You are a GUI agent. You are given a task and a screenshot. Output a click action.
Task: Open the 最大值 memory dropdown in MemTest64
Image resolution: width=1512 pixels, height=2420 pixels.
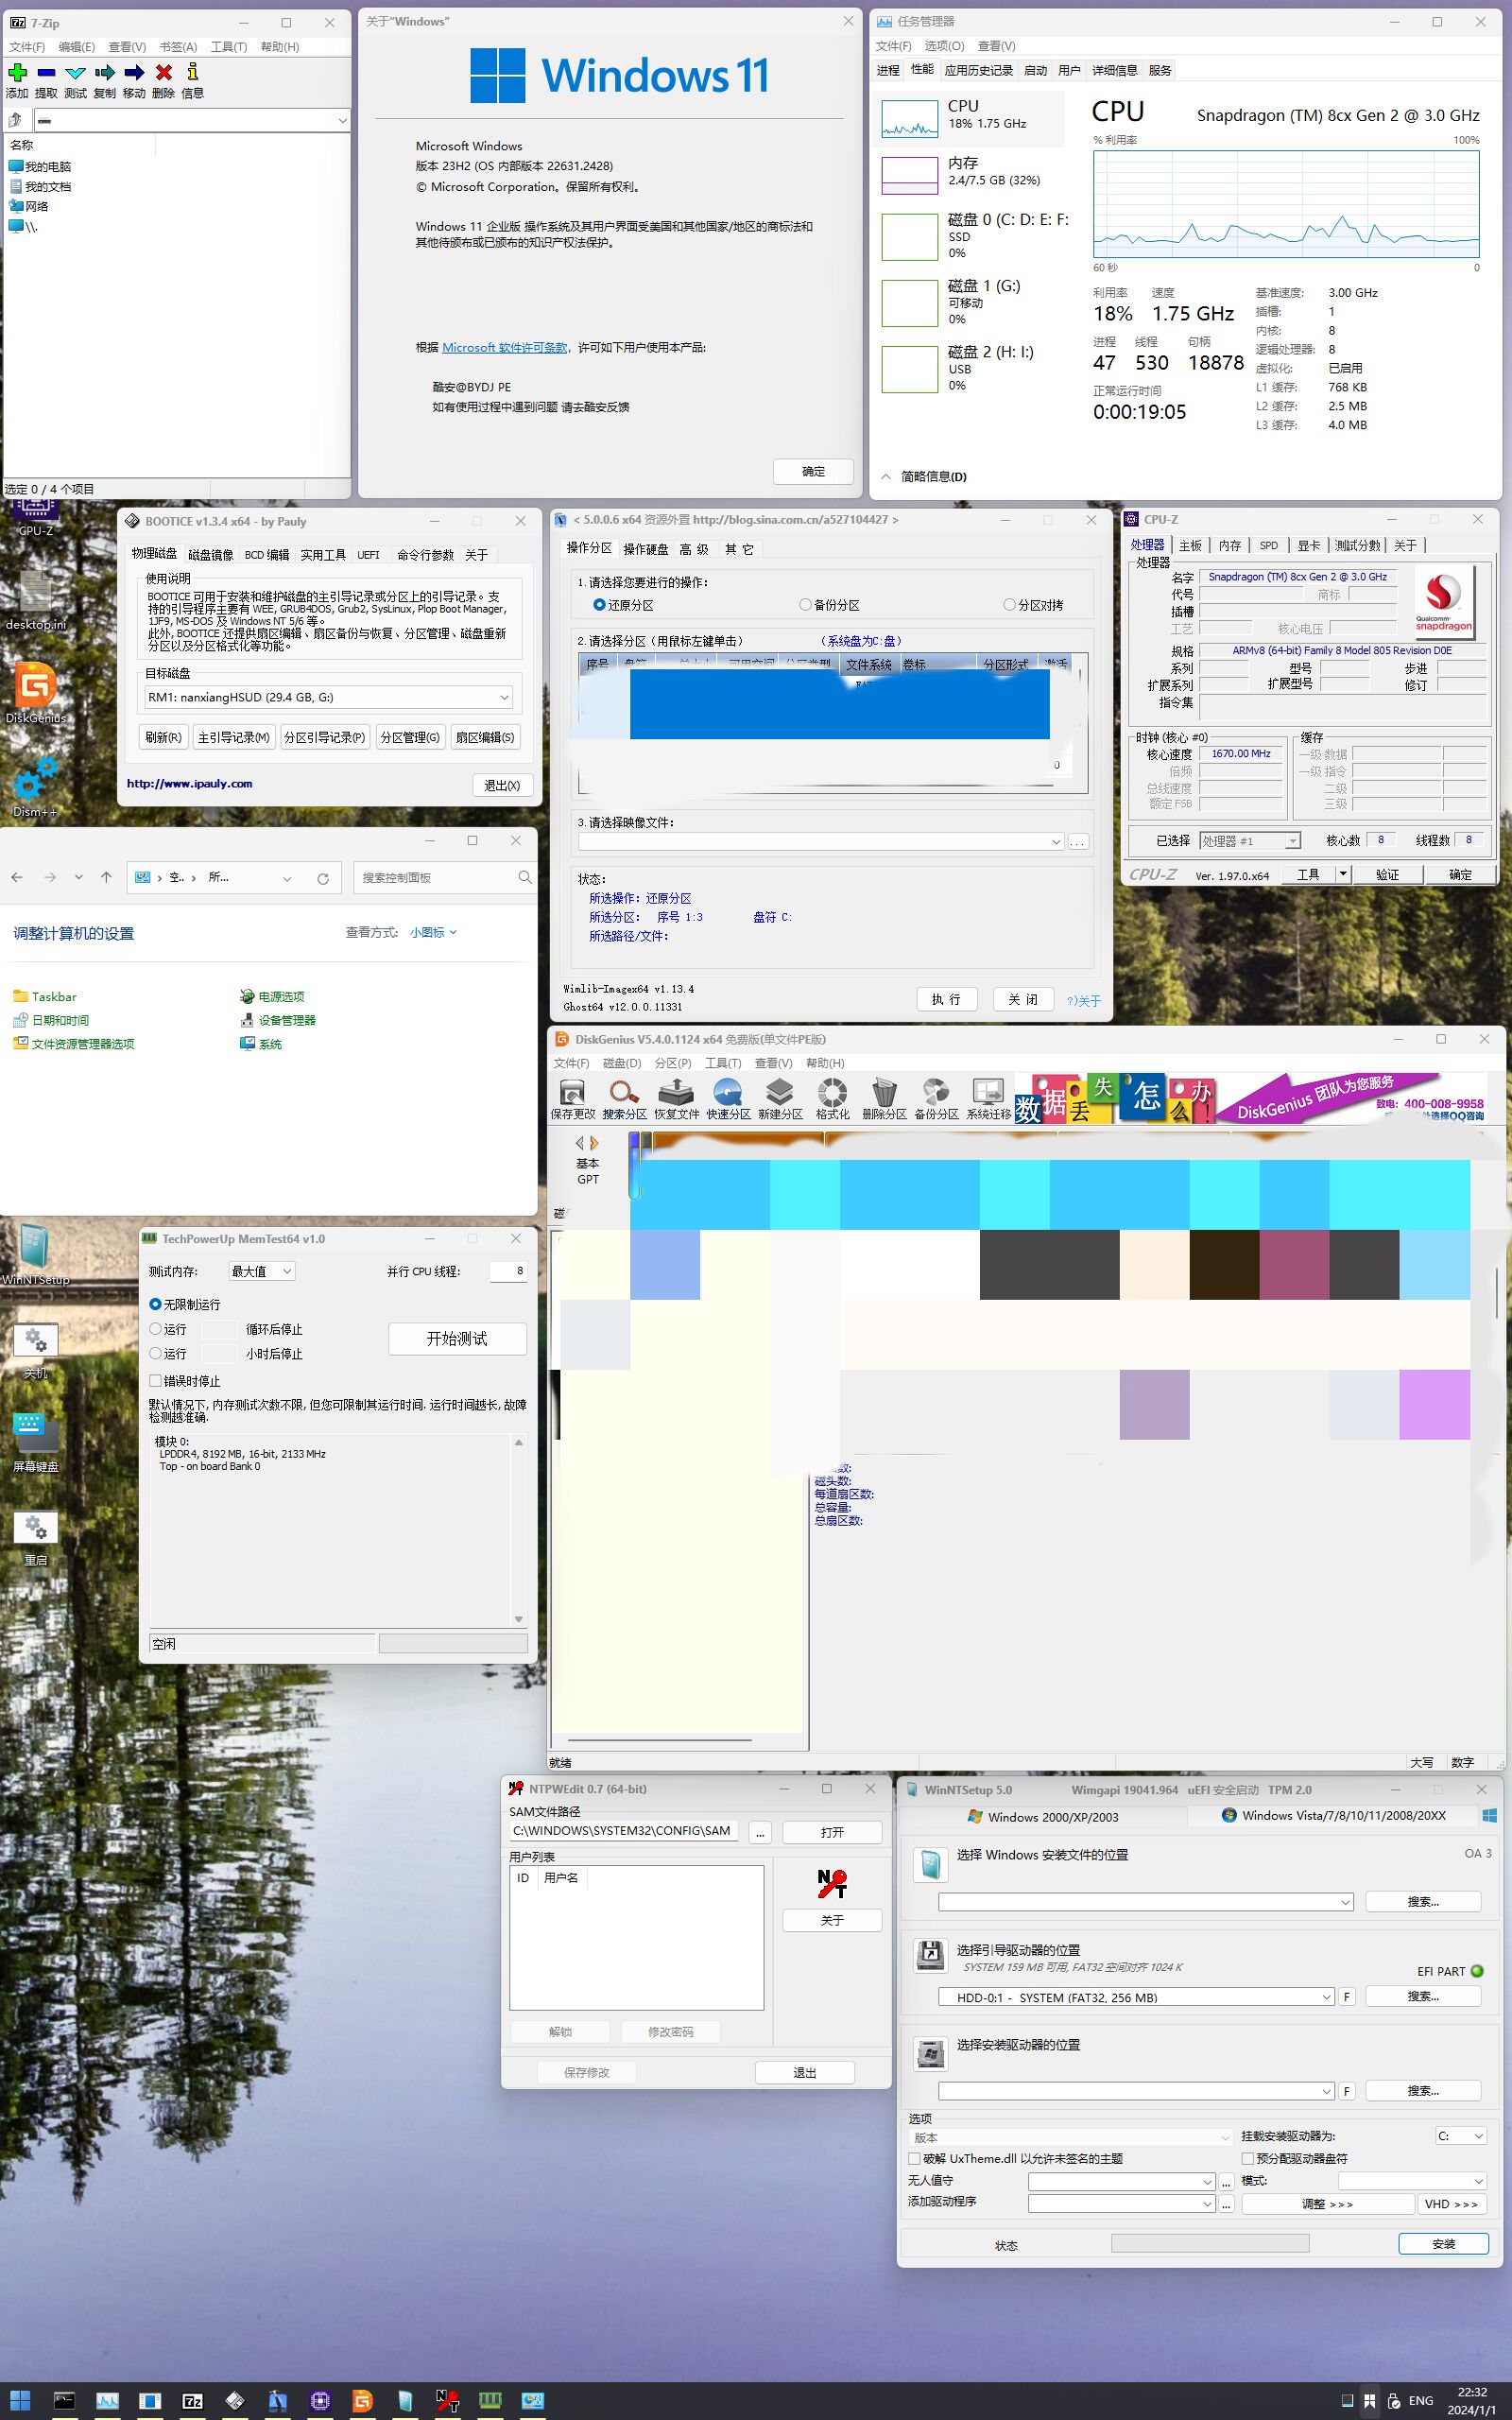pos(261,1271)
